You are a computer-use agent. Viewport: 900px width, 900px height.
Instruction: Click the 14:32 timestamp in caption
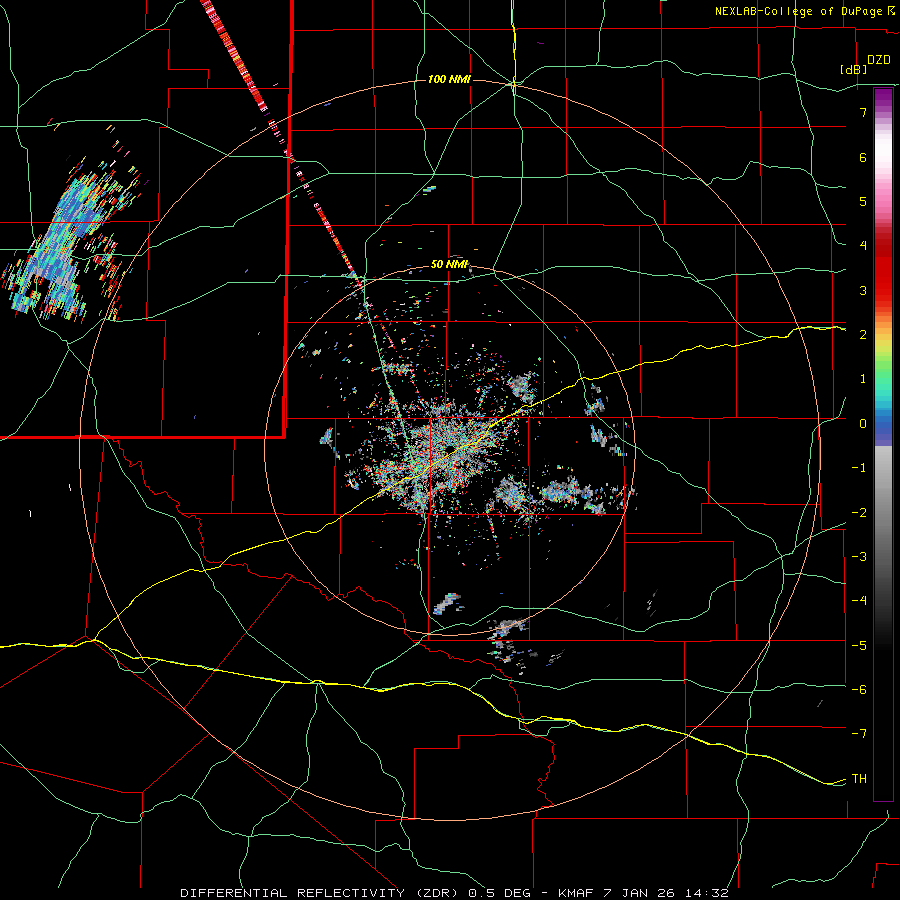[705, 893]
